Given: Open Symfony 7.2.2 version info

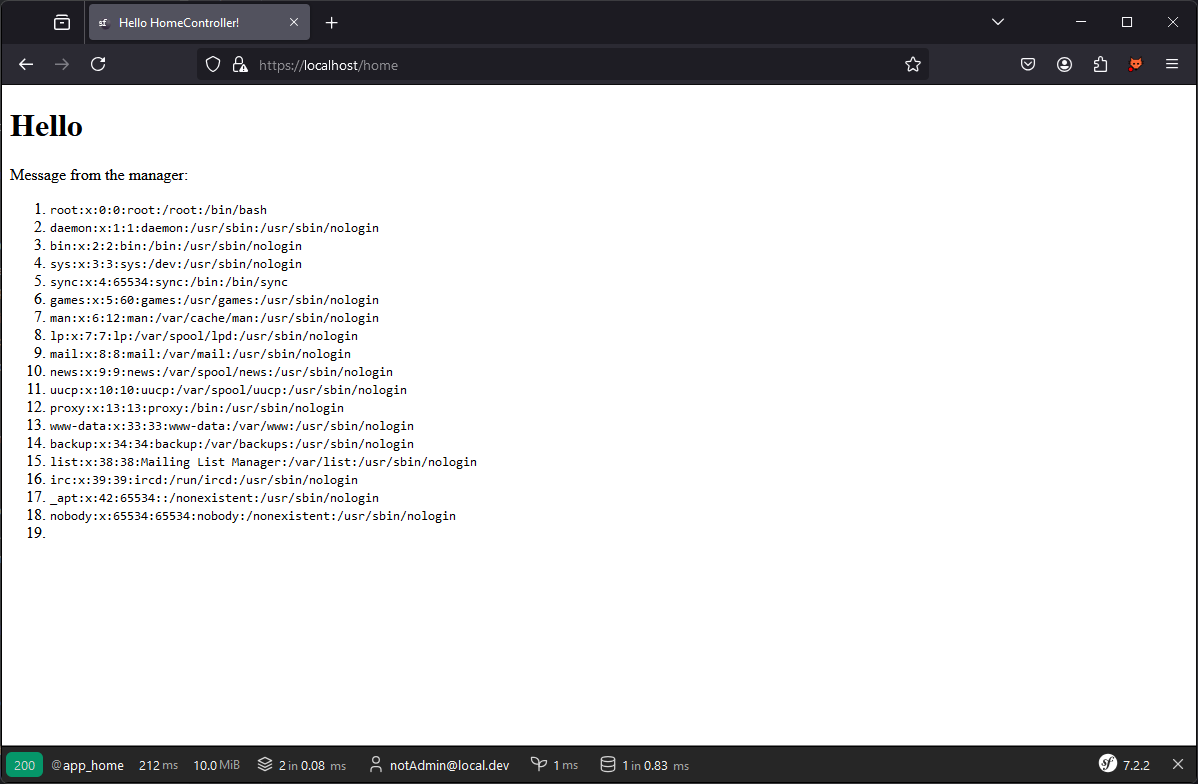Looking at the screenshot, I should pos(1125,765).
